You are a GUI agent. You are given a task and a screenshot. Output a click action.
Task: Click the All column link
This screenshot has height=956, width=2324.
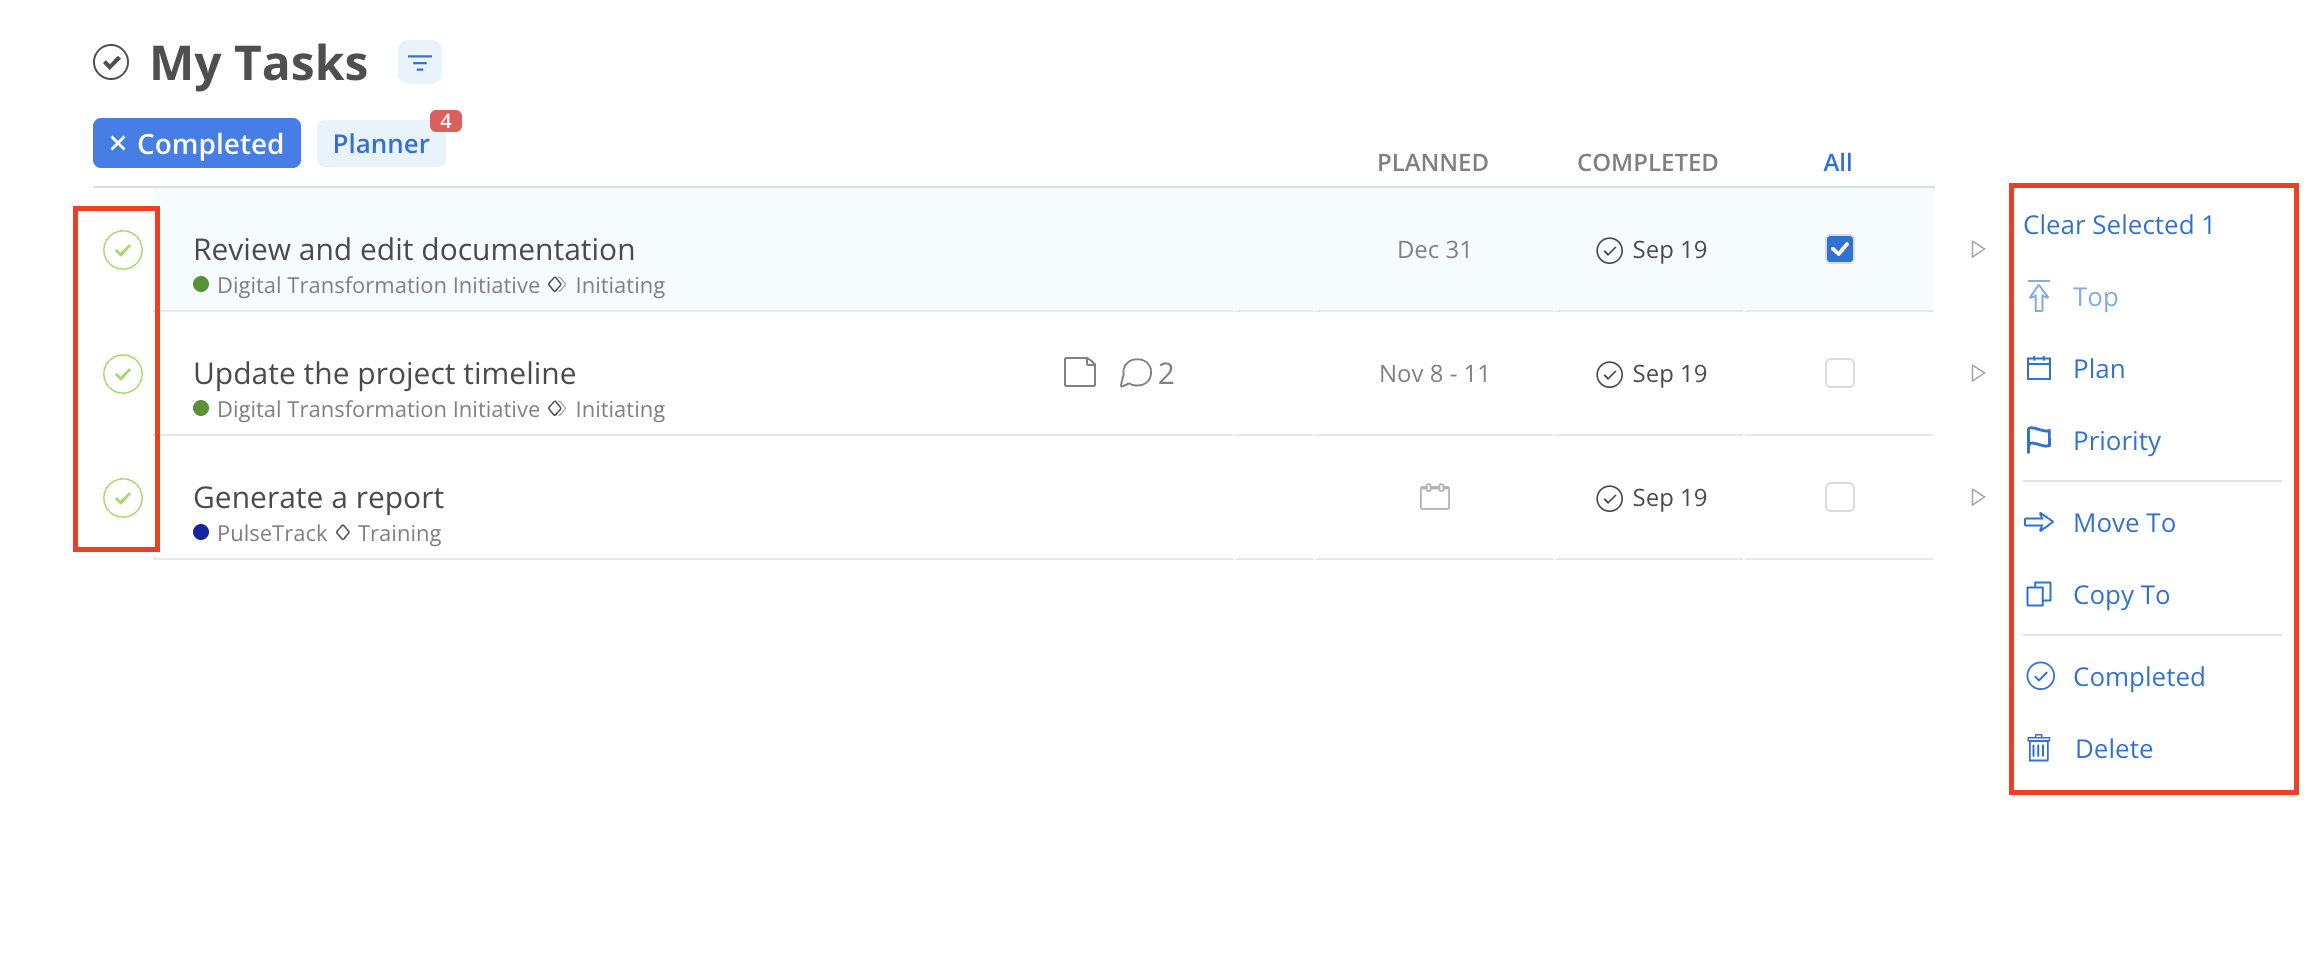(1837, 162)
